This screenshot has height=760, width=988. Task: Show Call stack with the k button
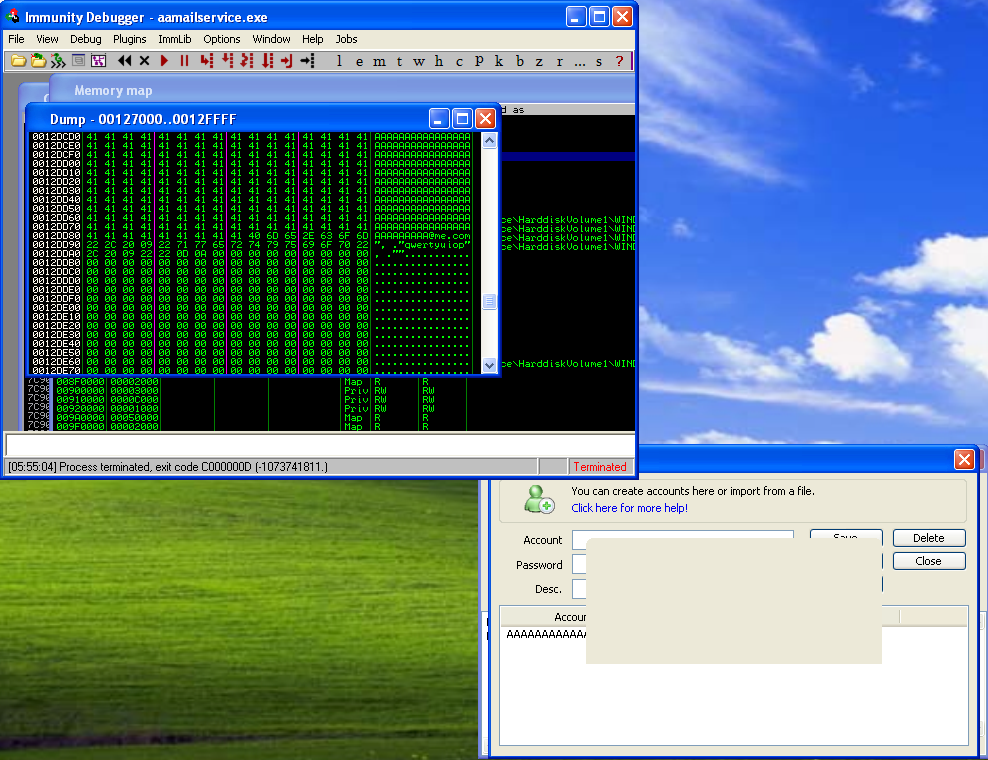tap(499, 61)
